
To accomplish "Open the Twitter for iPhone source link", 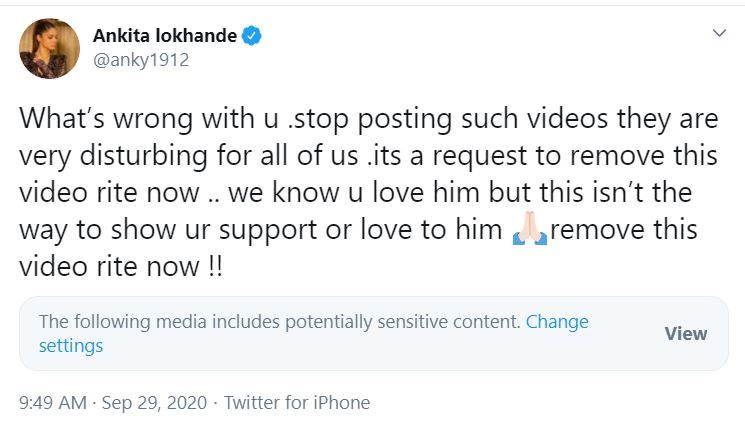I will (297, 403).
